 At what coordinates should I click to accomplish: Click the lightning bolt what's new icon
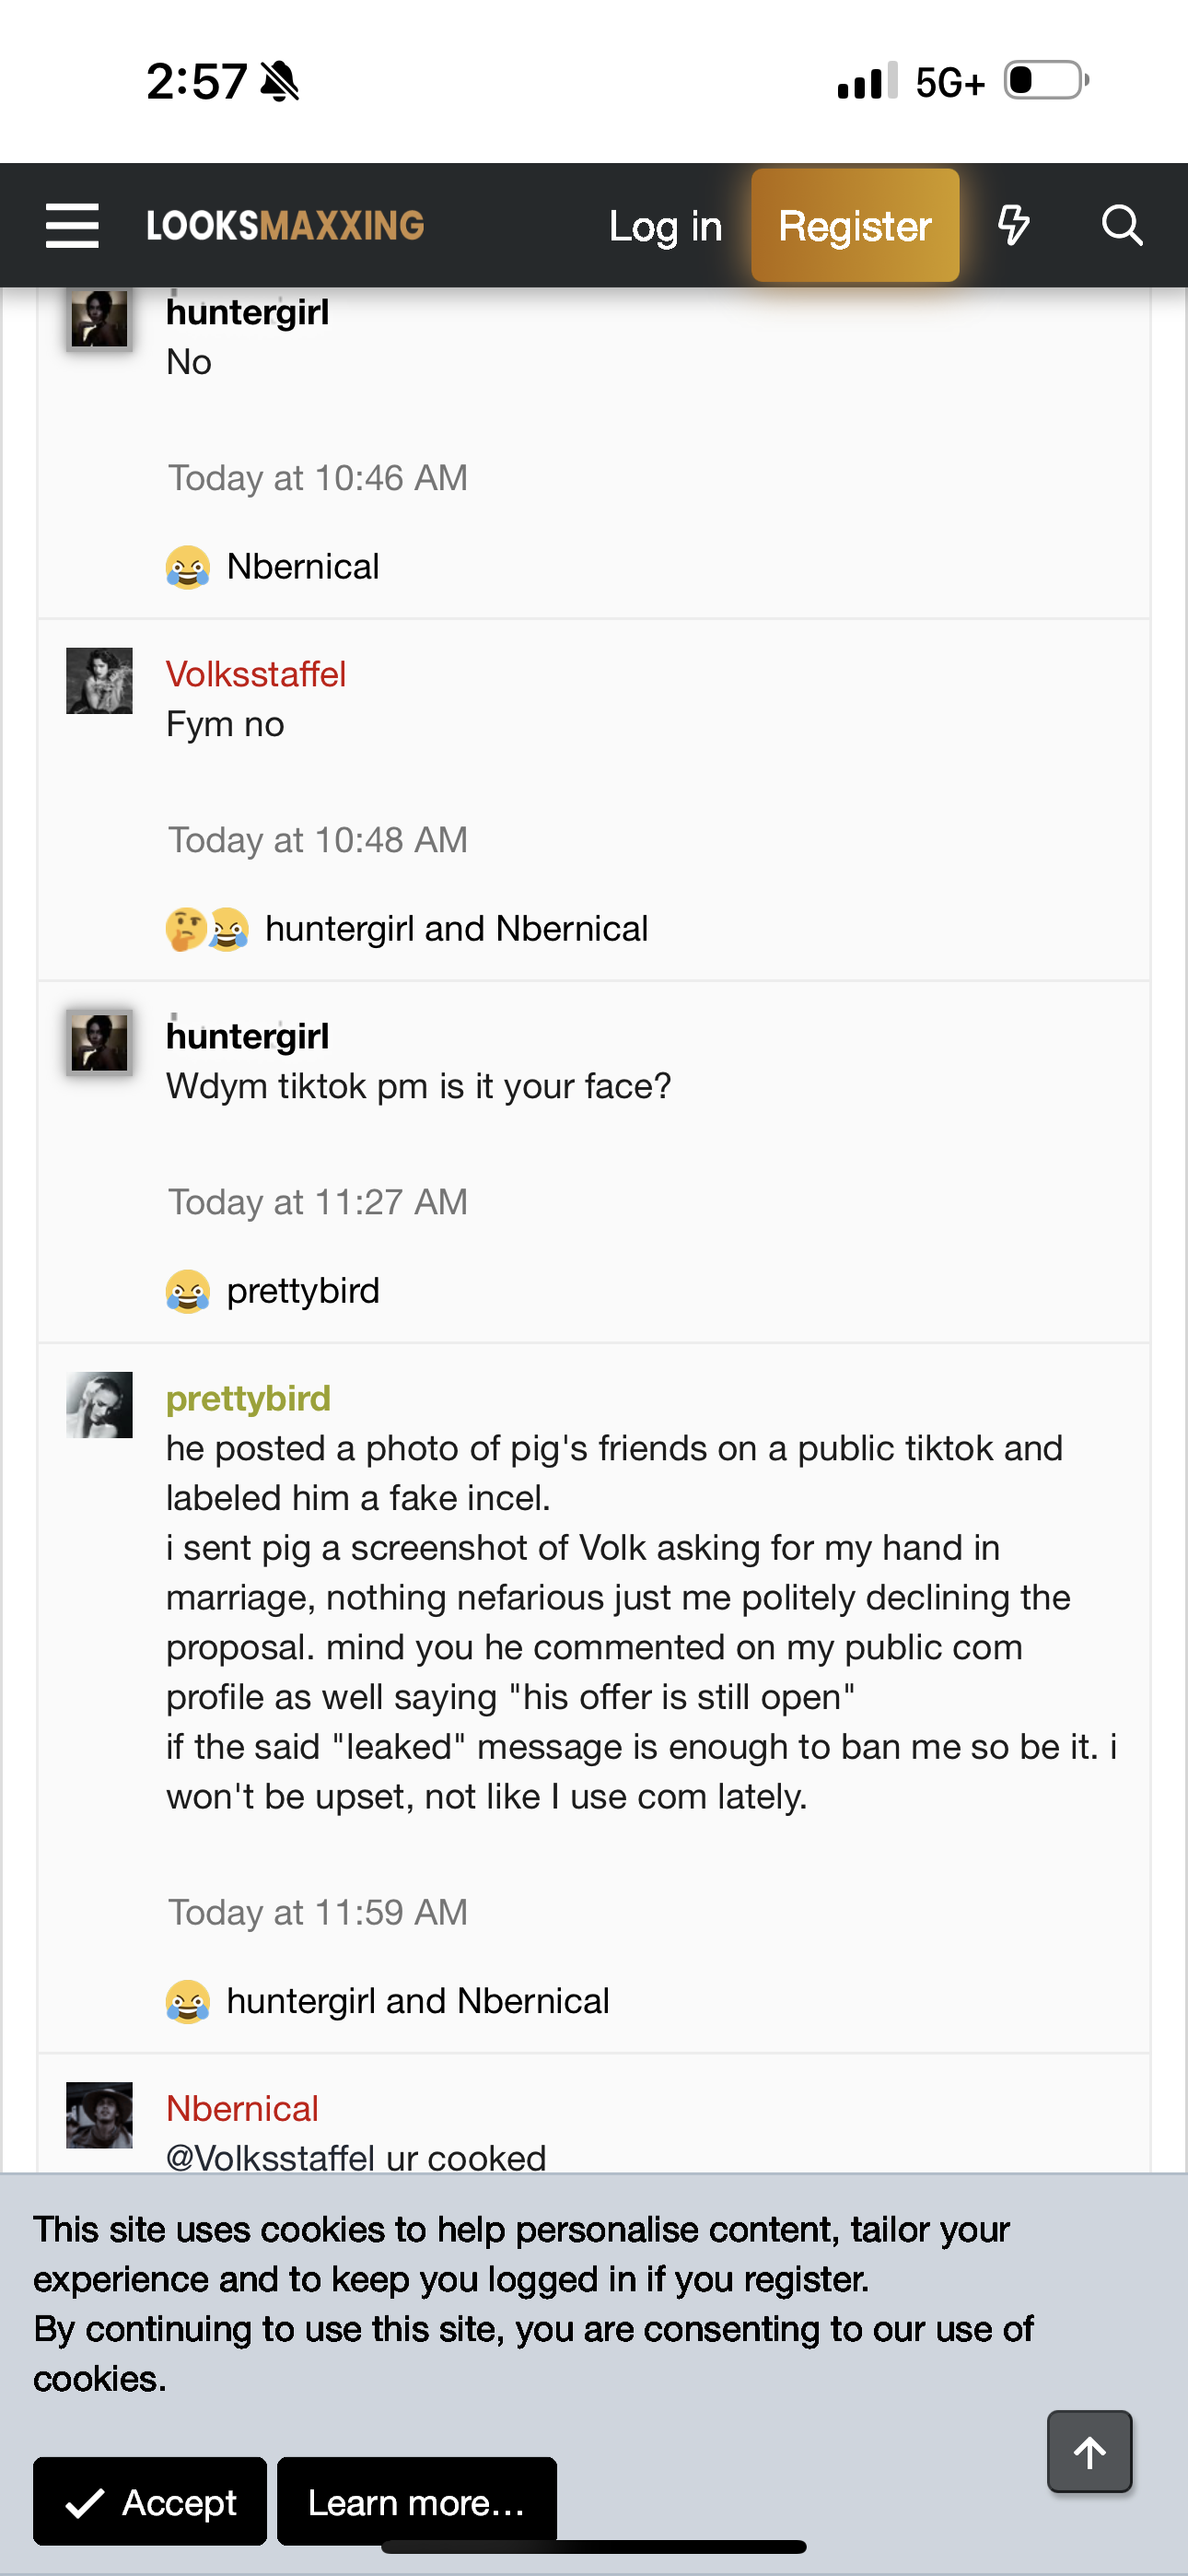tap(1013, 225)
